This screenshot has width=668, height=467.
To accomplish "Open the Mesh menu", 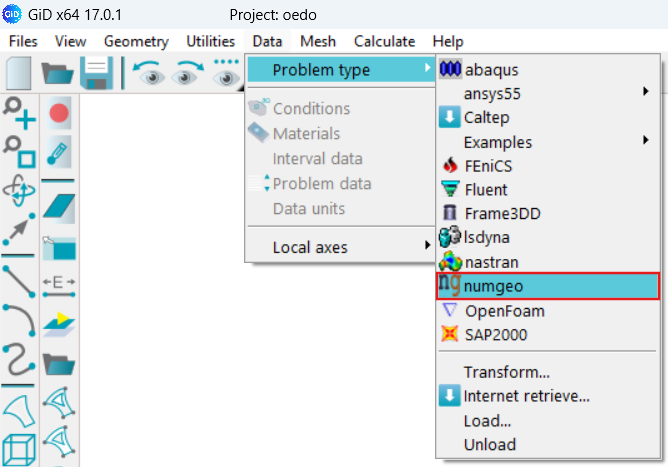I will tap(318, 41).
